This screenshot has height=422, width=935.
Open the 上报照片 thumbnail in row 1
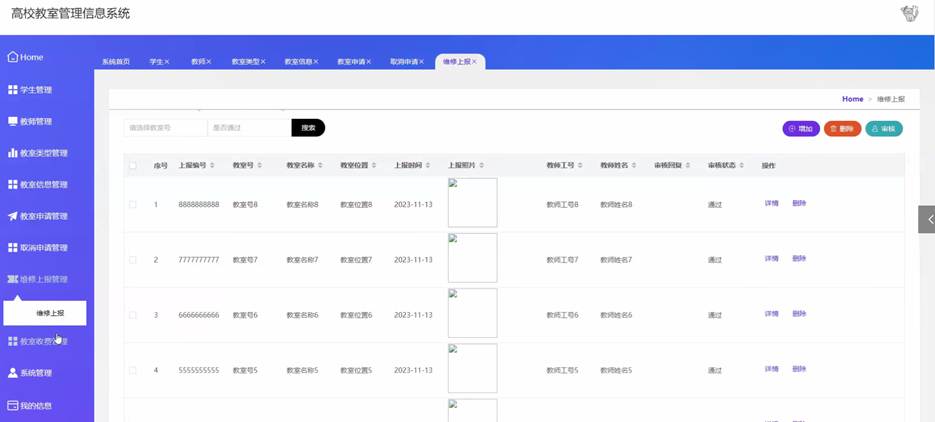tap(472, 203)
